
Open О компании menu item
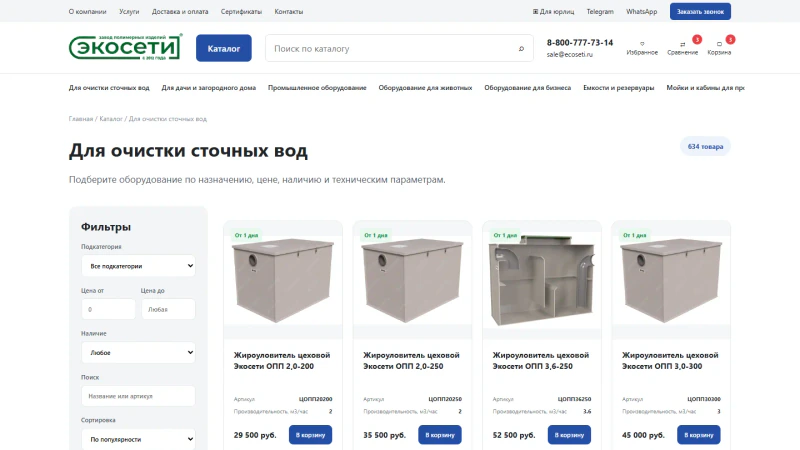point(87,11)
